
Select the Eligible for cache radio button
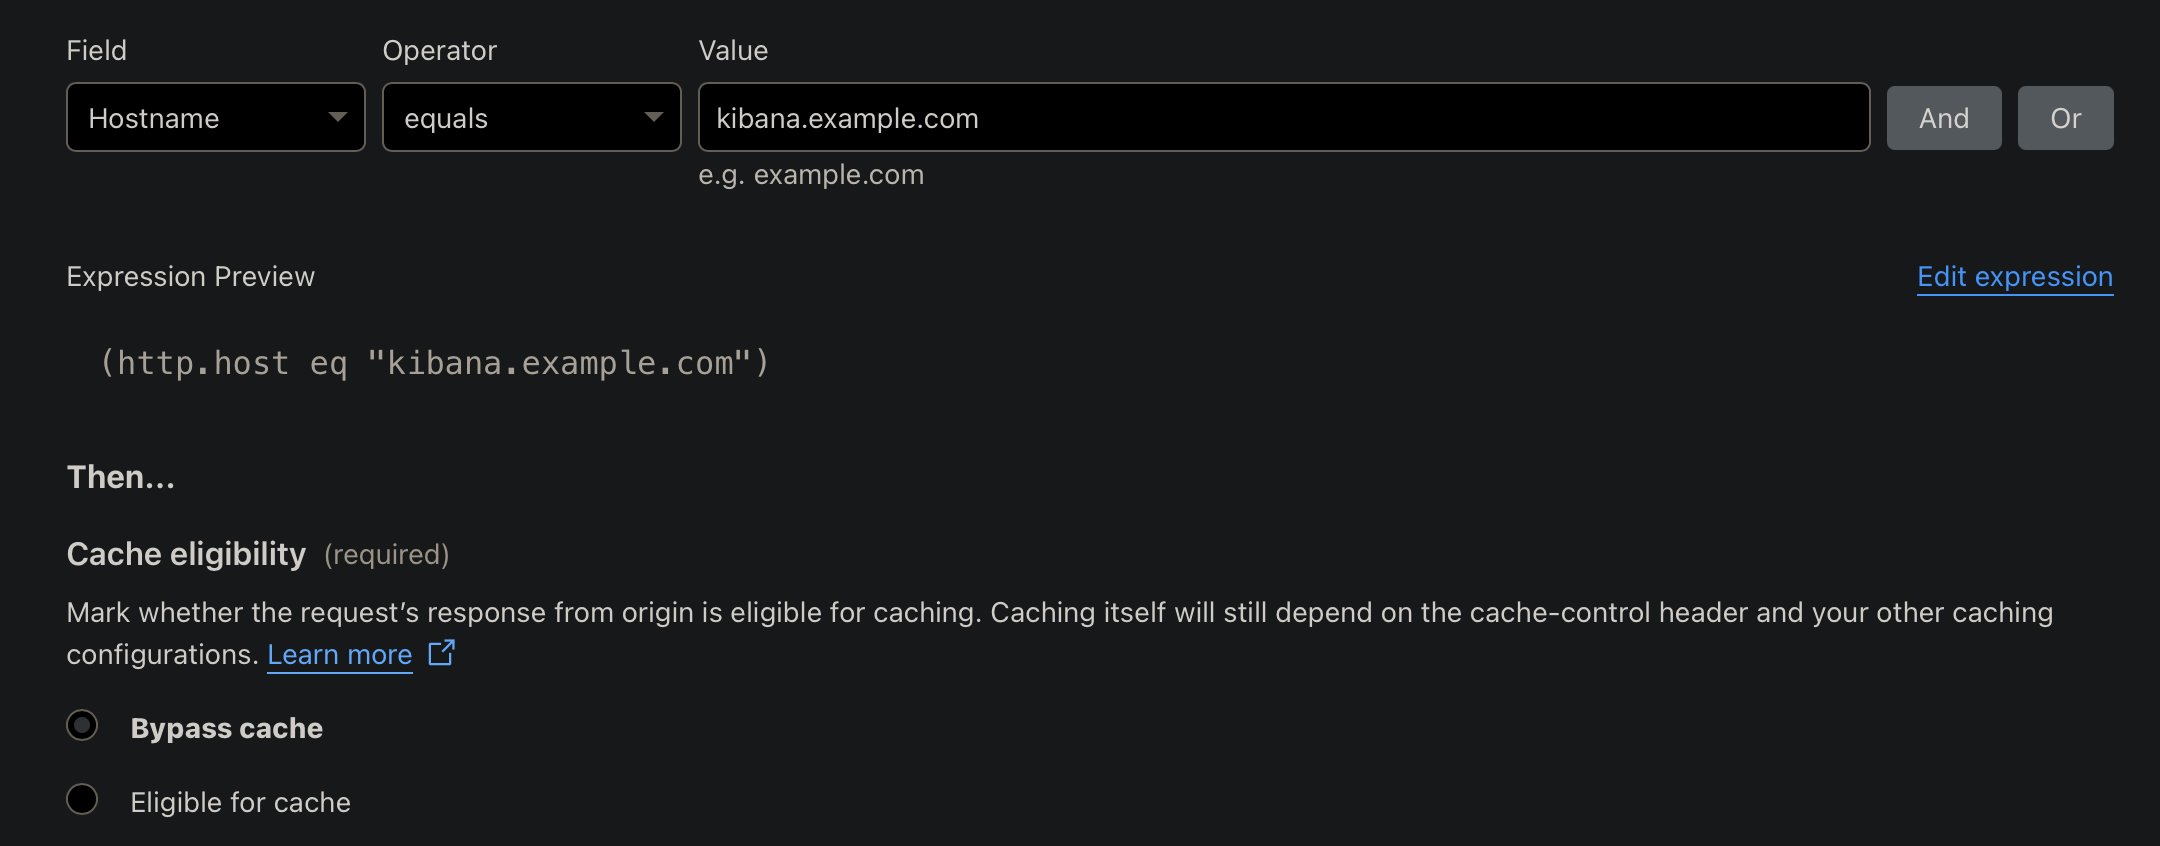point(82,799)
